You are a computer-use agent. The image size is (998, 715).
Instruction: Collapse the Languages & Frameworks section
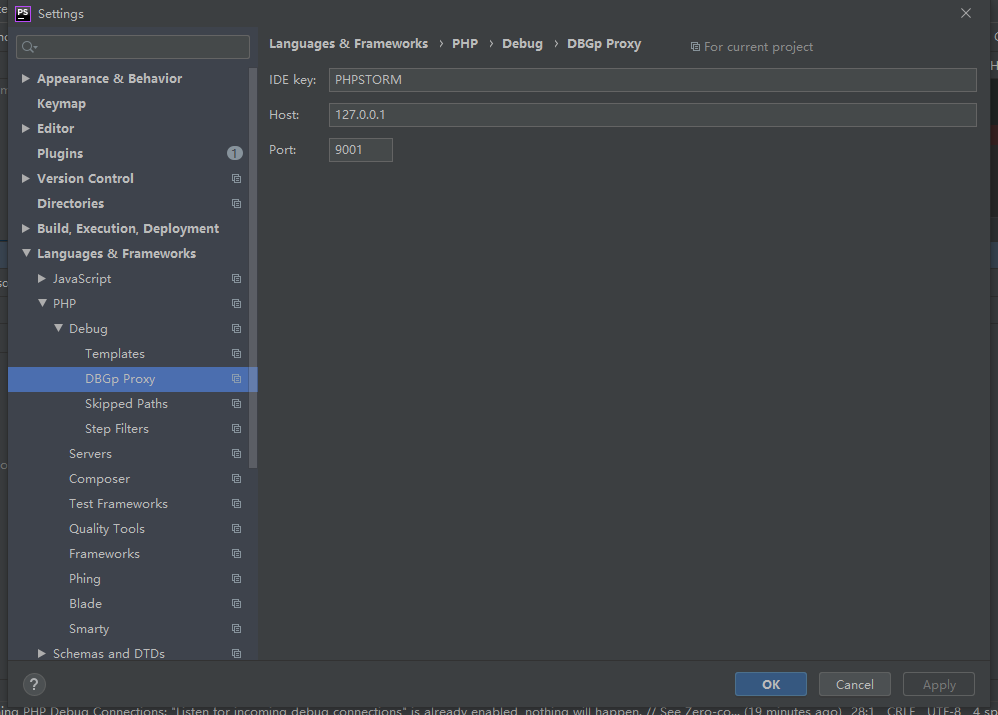tap(26, 253)
